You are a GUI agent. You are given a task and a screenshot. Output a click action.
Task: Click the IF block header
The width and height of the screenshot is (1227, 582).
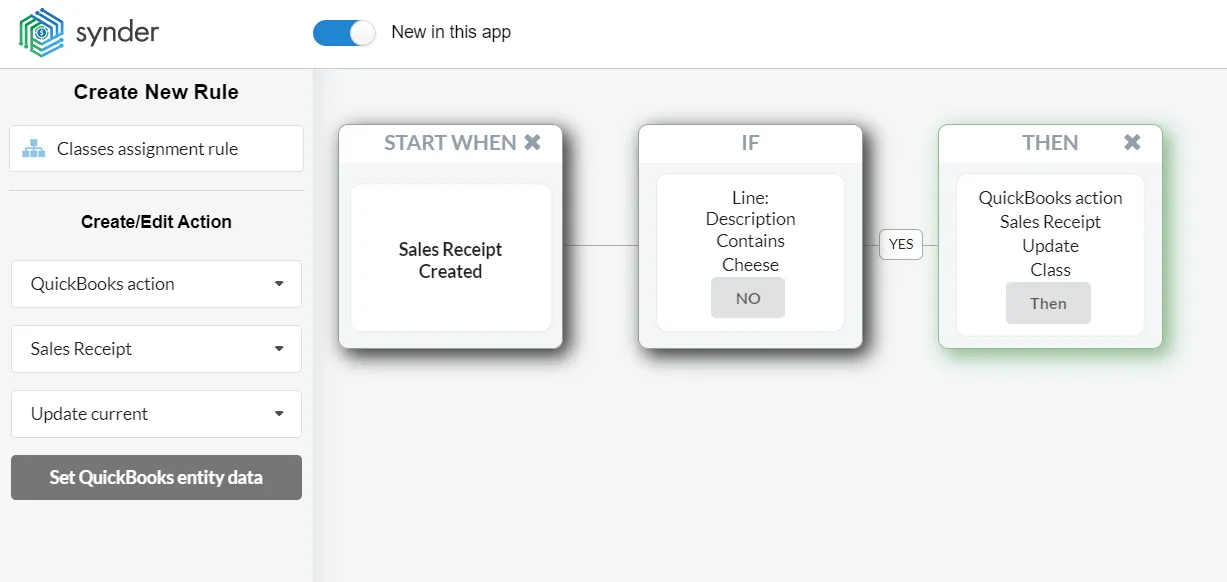point(750,143)
